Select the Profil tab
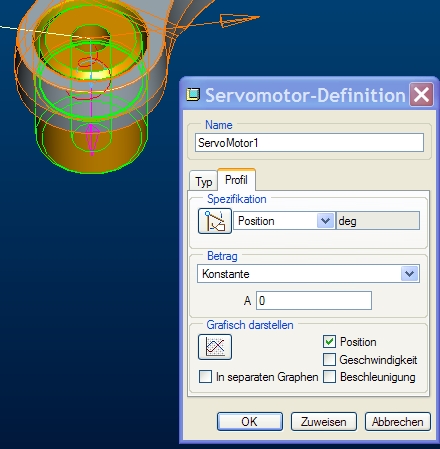440x449 pixels. pos(236,180)
